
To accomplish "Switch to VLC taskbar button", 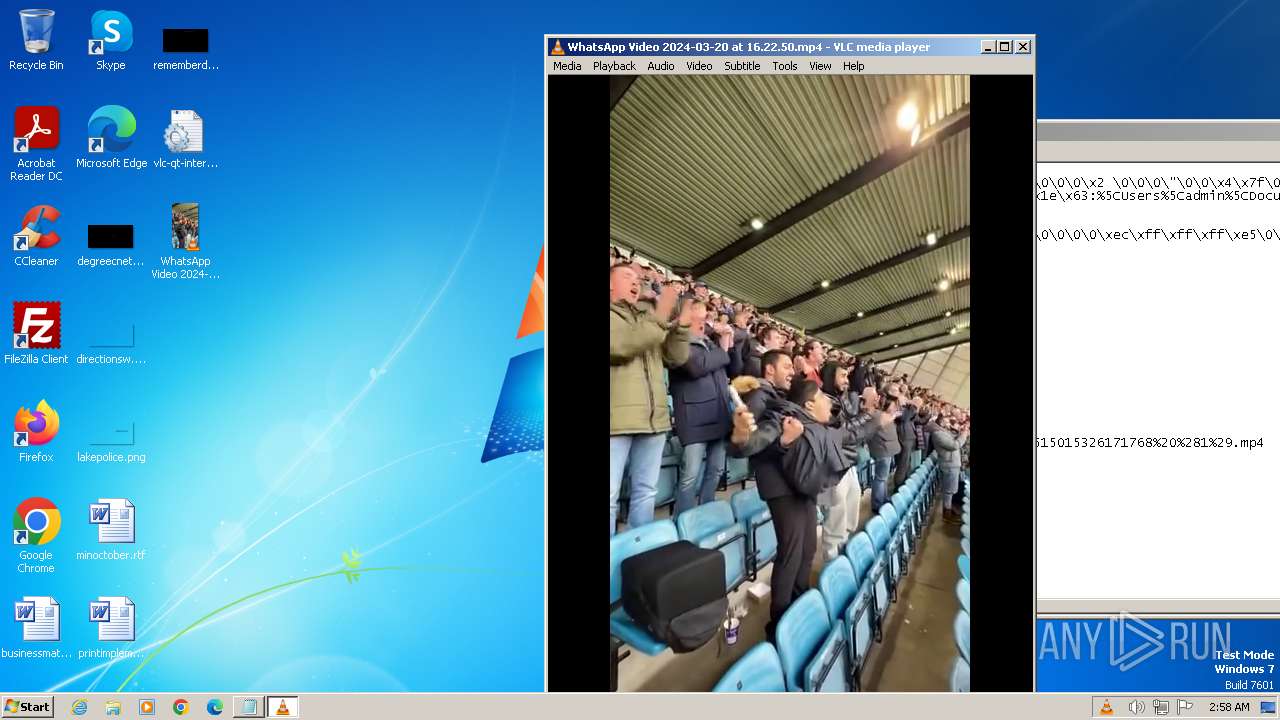I will (x=283, y=707).
